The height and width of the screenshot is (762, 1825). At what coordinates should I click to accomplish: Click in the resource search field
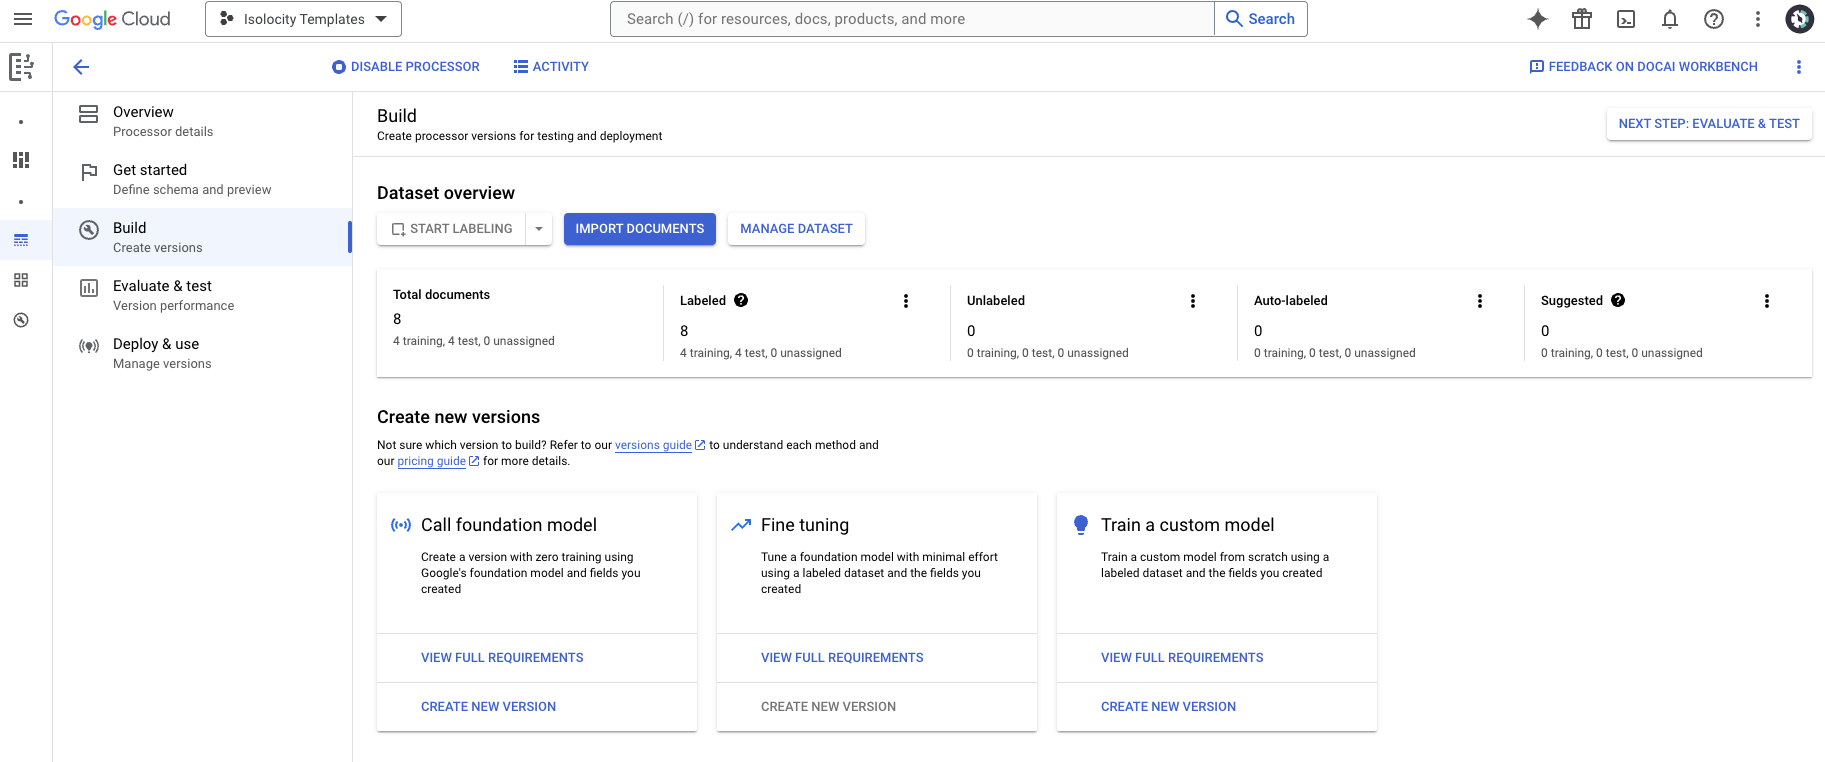coord(910,19)
